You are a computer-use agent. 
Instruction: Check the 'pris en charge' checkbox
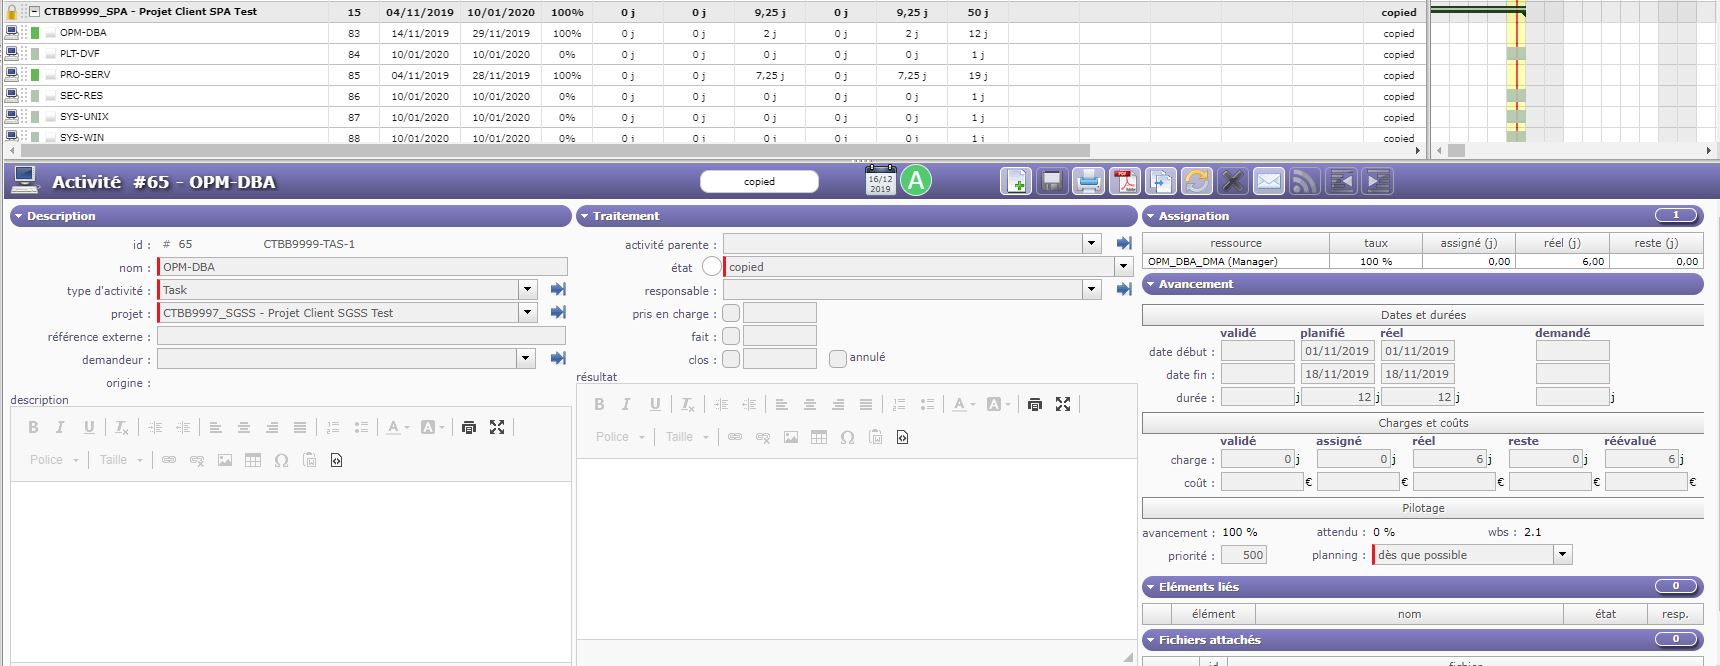(x=731, y=313)
